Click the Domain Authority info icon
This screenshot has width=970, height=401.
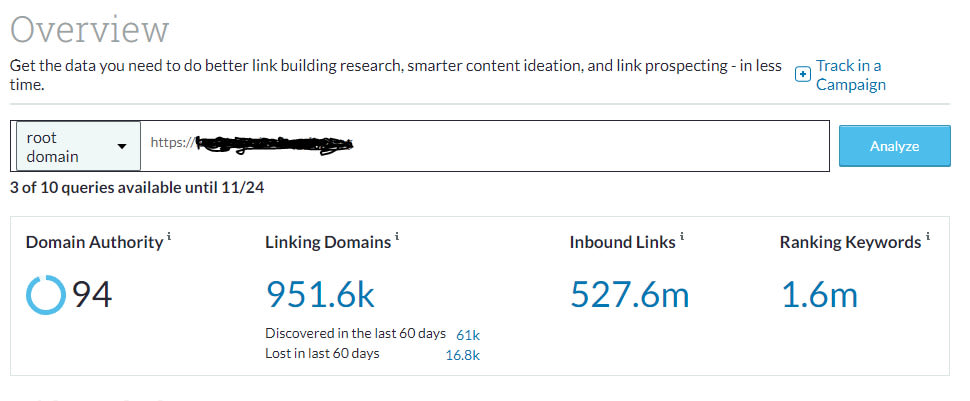click(x=170, y=237)
